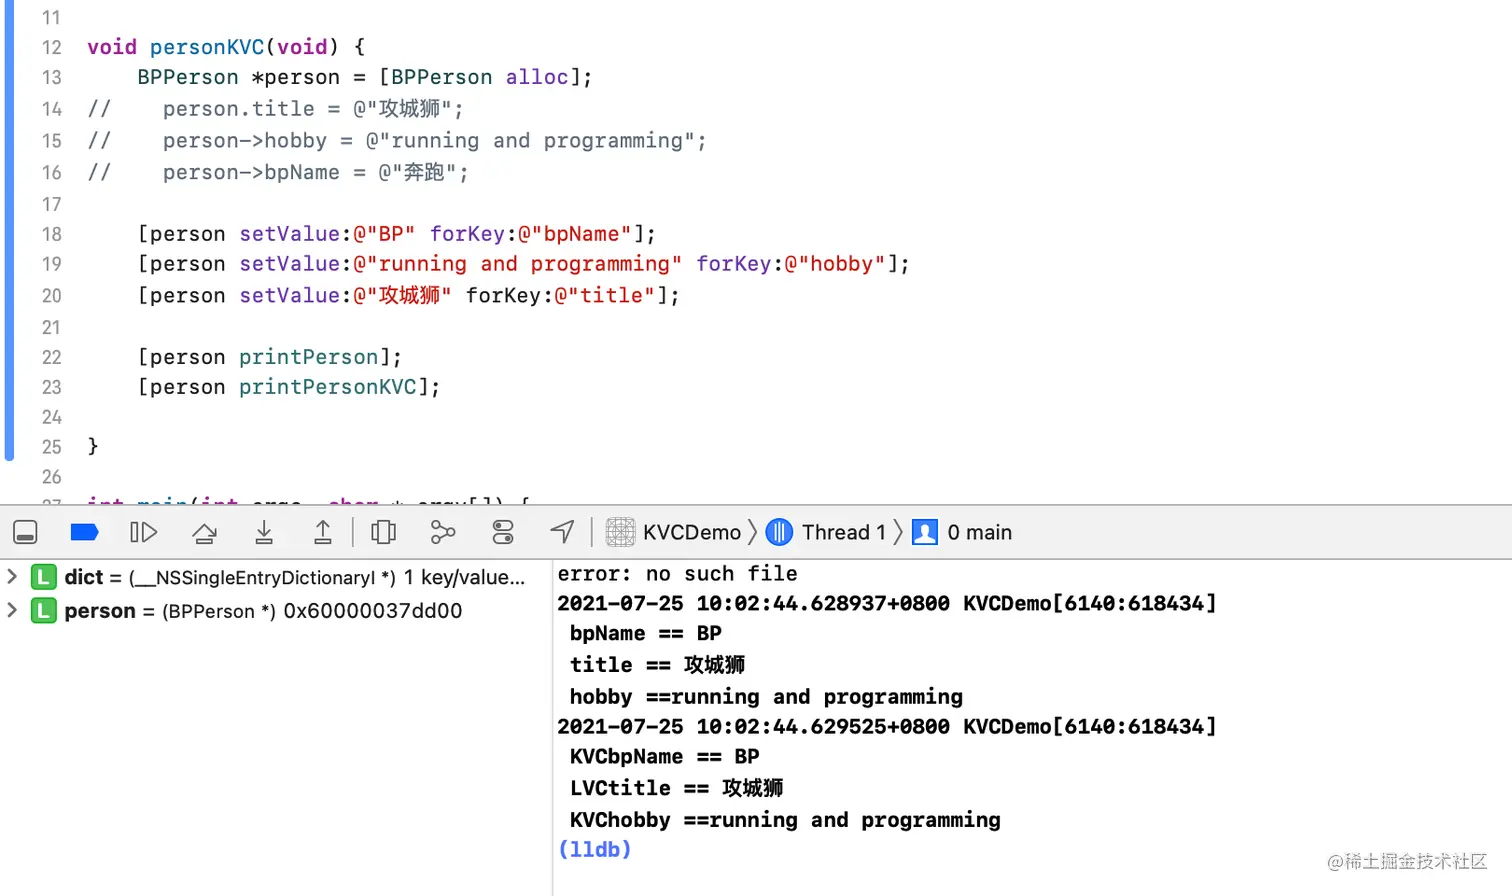Viewport: 1512px width, 896px height.
Task: Step out of the current function
Action: coord(320,532)
